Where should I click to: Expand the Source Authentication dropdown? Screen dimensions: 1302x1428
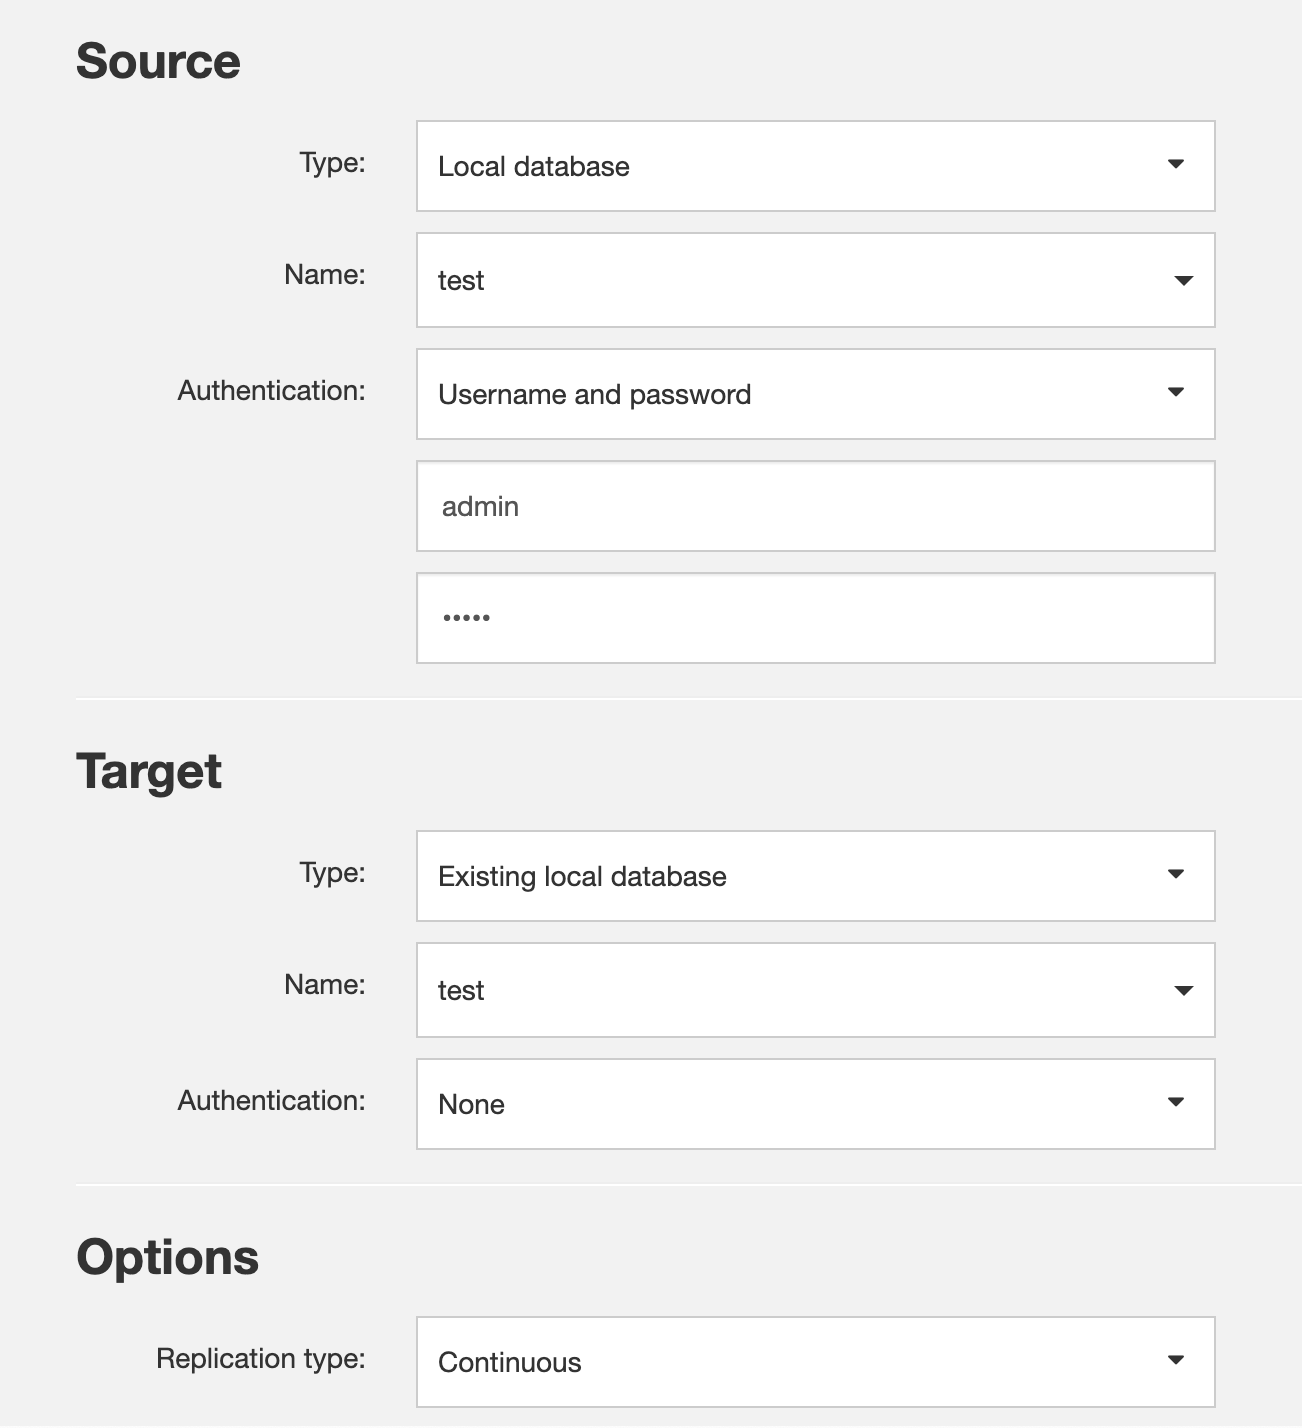(815, 394)
